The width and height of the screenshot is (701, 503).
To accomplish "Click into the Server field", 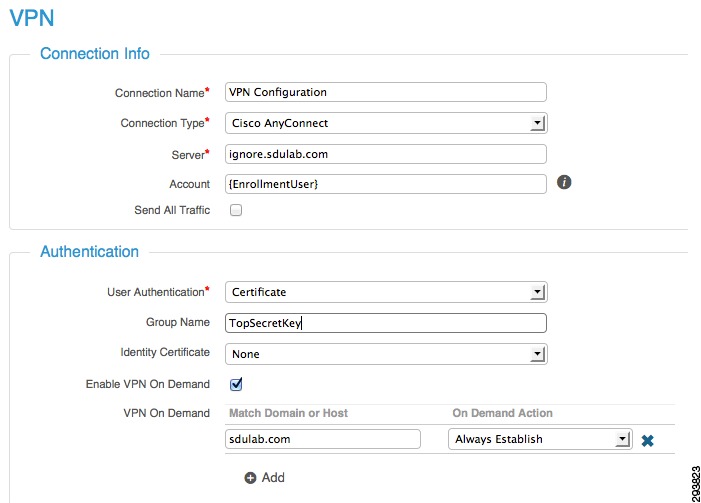I will pyautogui.click(x=386, y=154).
